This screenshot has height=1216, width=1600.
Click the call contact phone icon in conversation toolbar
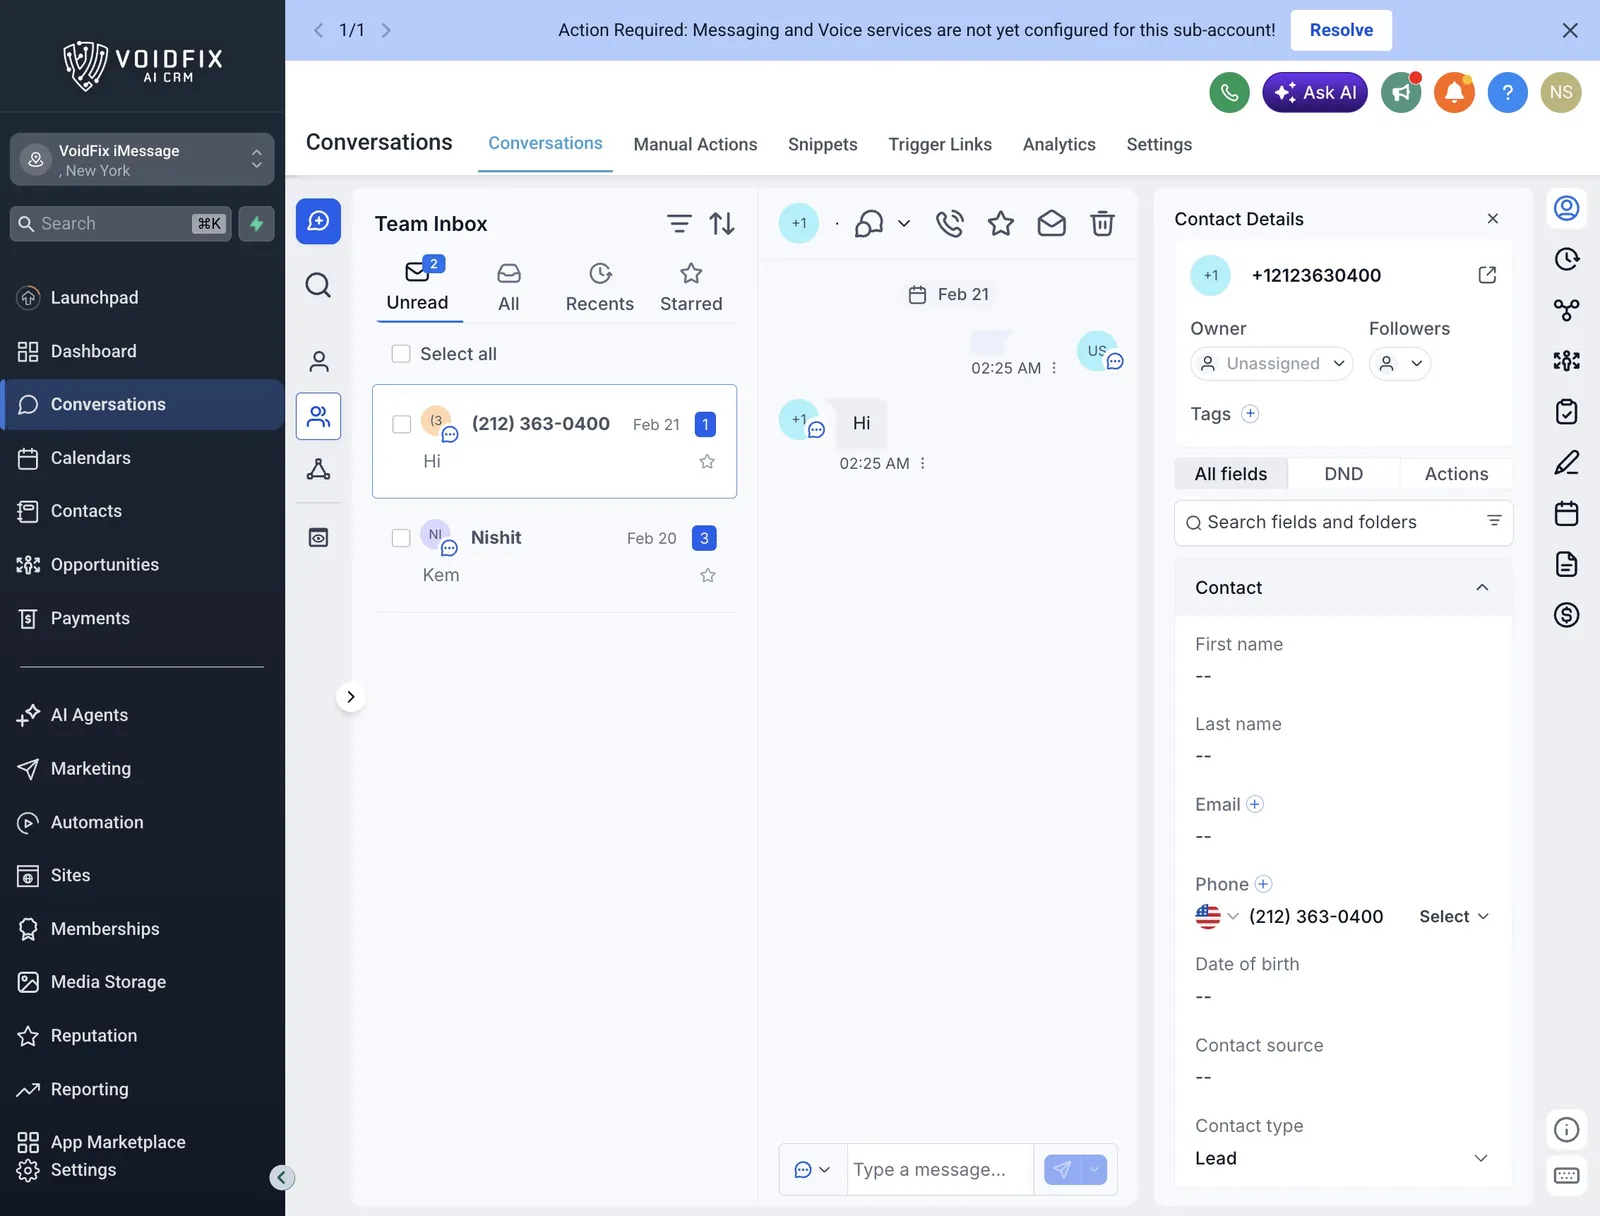point(949,224)
